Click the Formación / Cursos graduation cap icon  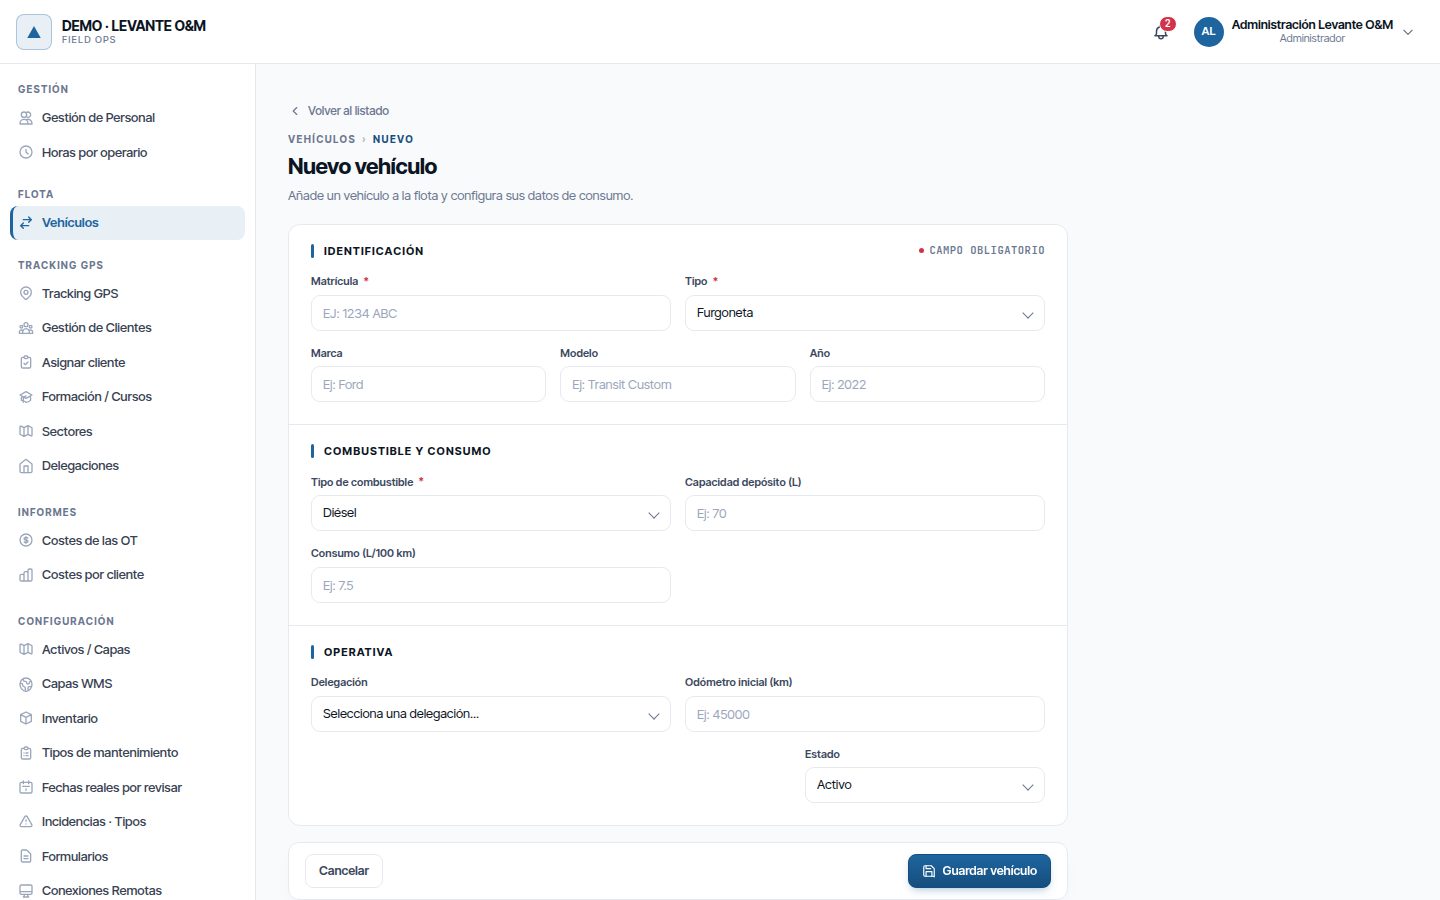click(x=26, y=397)
